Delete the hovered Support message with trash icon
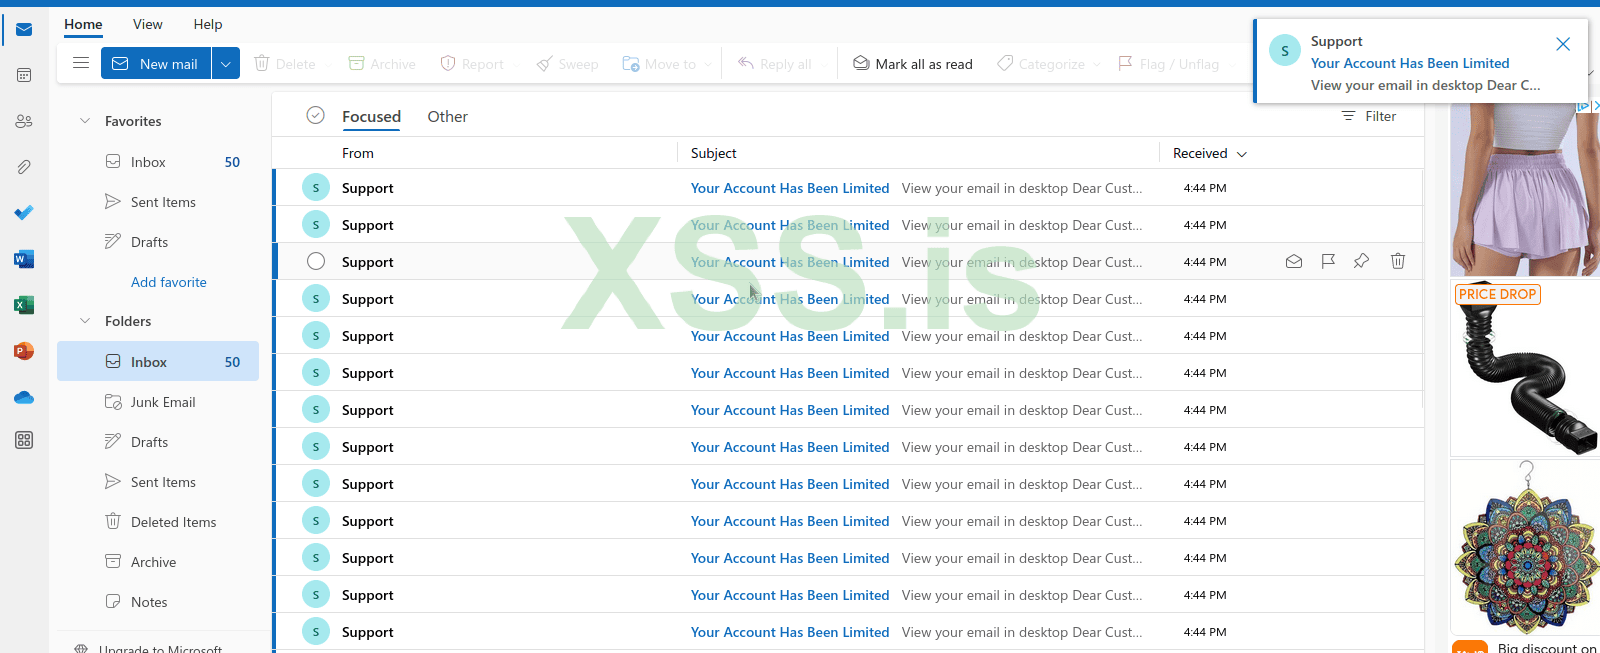Viewport: 1600px width, 653px height. tap(1398, 262)
